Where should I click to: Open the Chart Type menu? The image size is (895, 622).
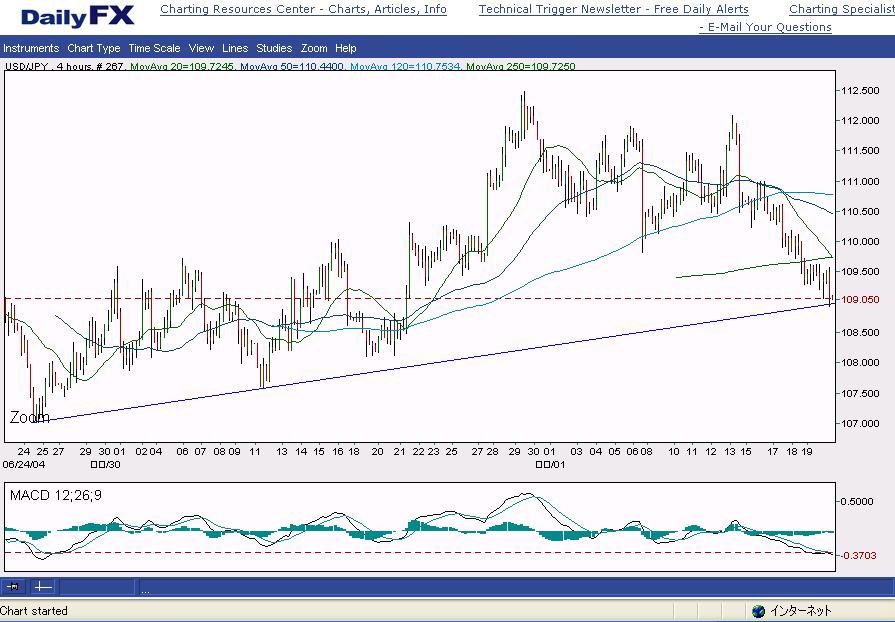point(94,48)
